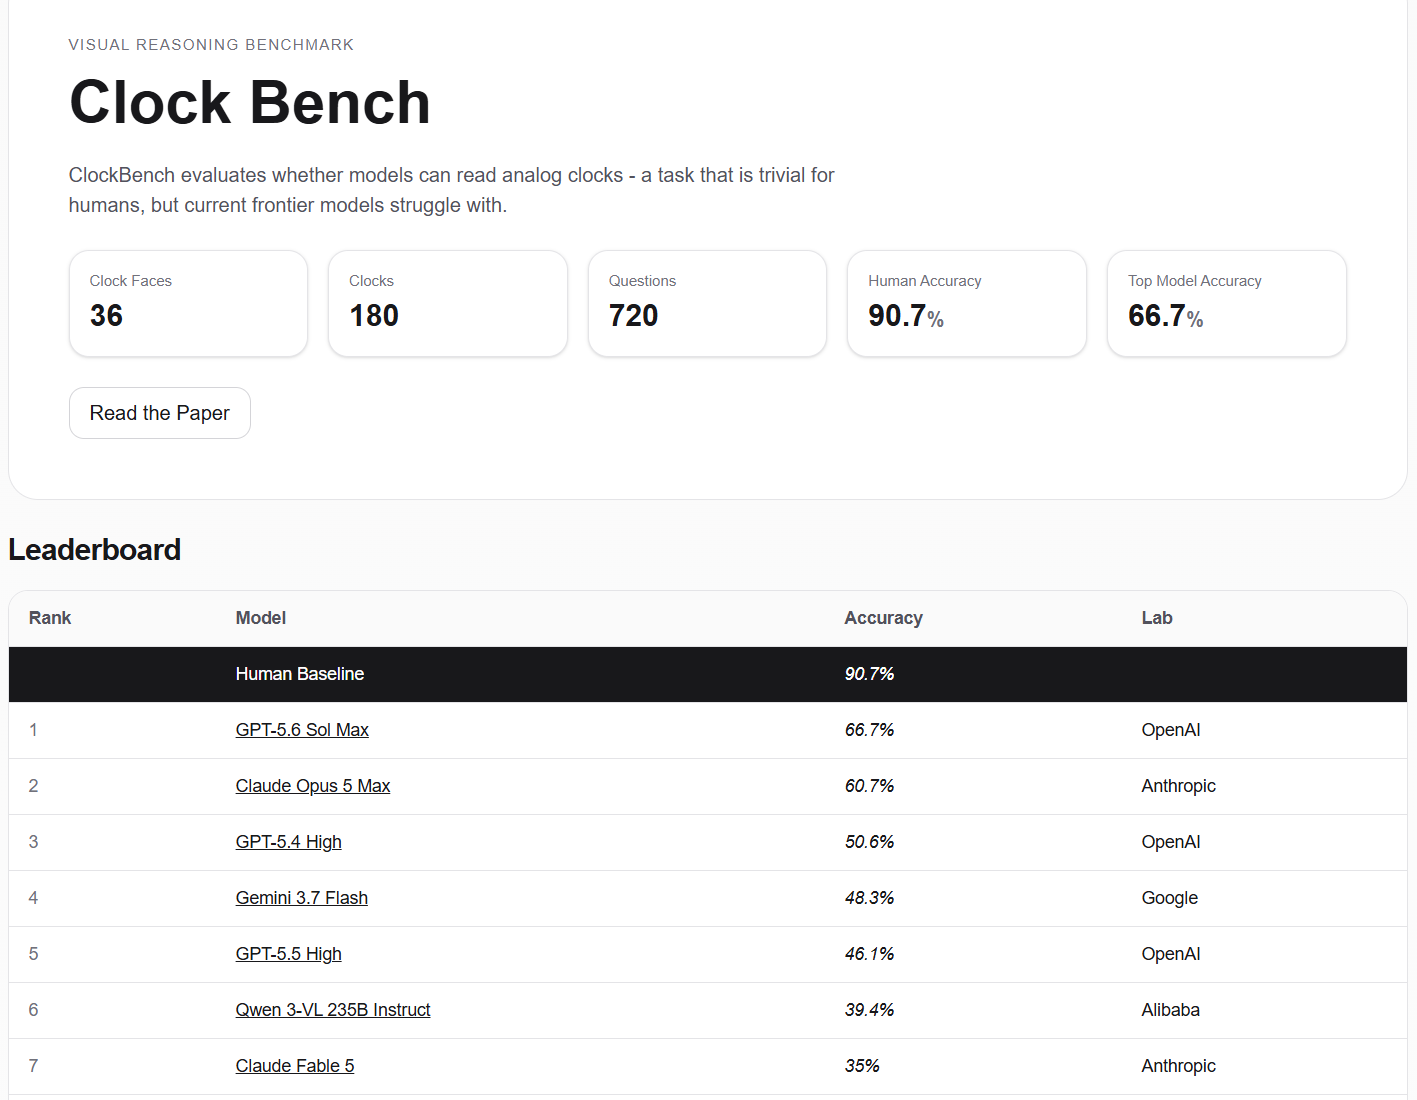
Task: Click Anthropic lab cell in Claude Opus 5 Max row
Action: pyautogui.click(x=1179, y=786)
